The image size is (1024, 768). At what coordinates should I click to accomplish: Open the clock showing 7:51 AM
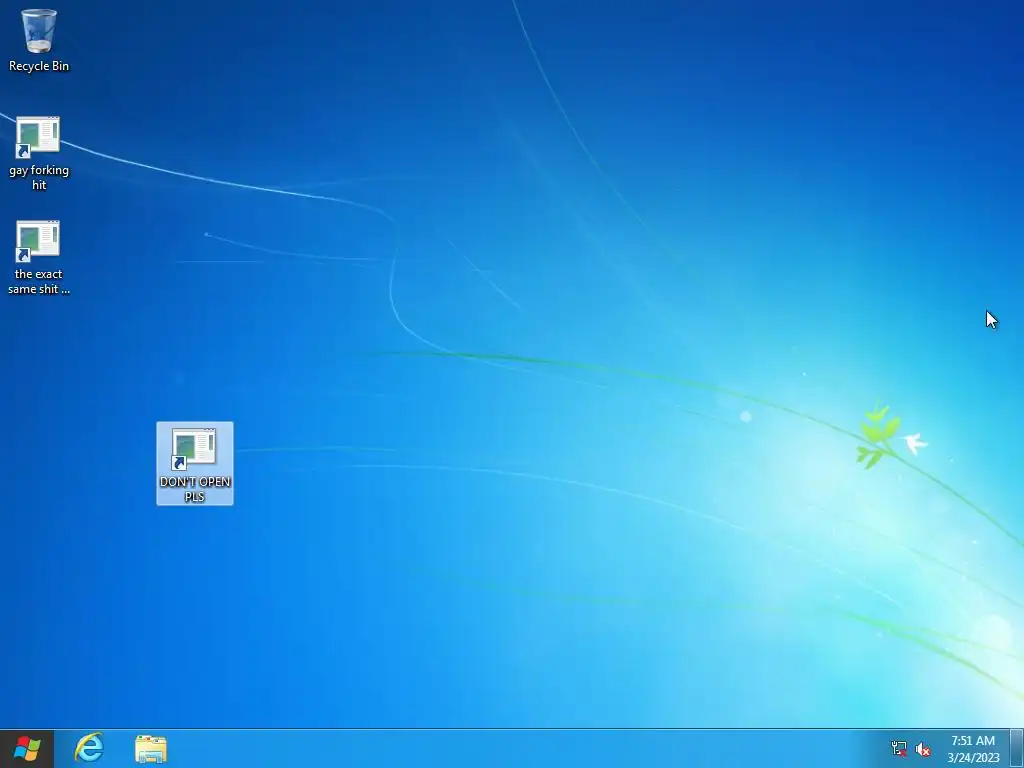[x=972, y=748]
